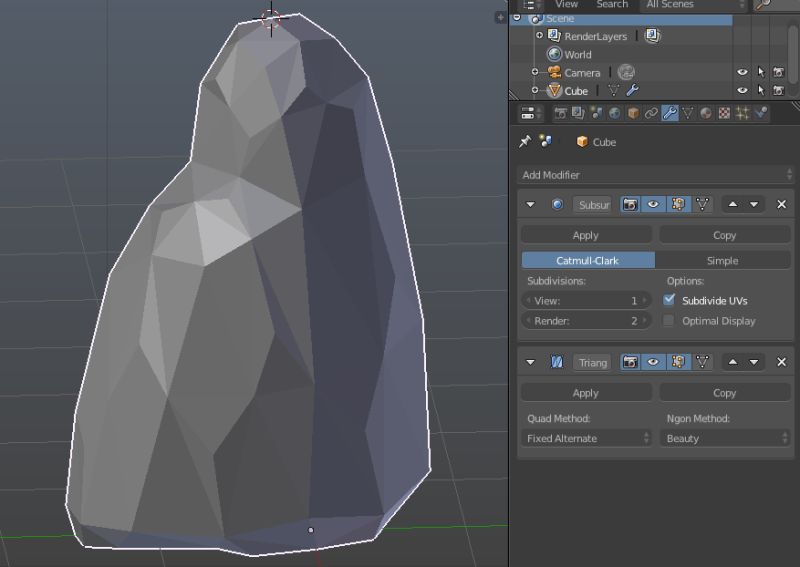Collapse the Subsurf modifier panel

pyautogui.click(x=531, y=205)
